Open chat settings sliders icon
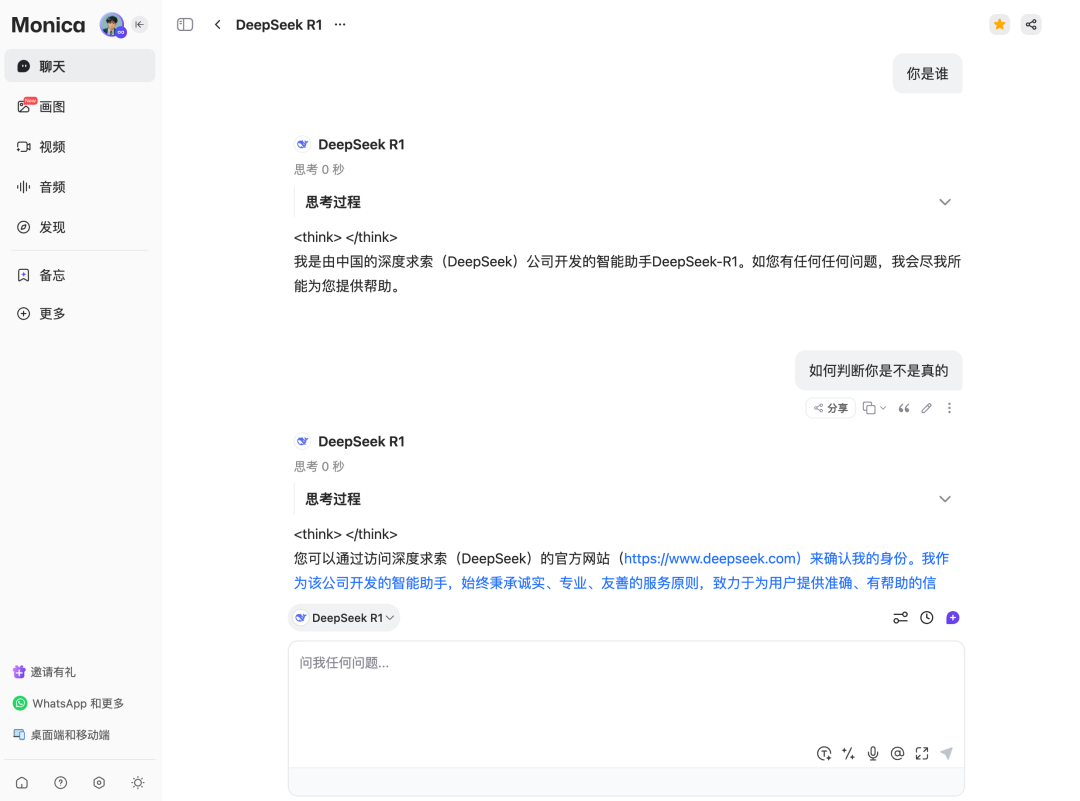The image size is (1080, 801). click(x=900, y=618)
